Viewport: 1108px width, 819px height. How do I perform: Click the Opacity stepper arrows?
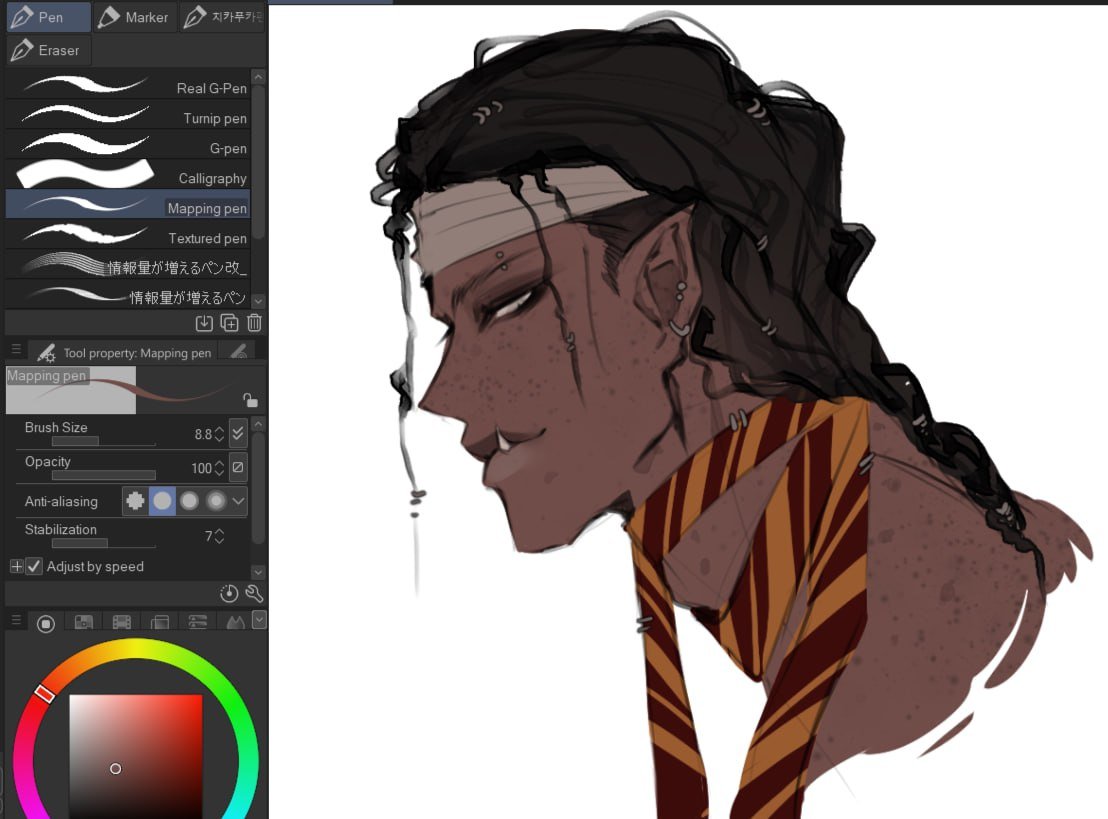tap(219, 468)
